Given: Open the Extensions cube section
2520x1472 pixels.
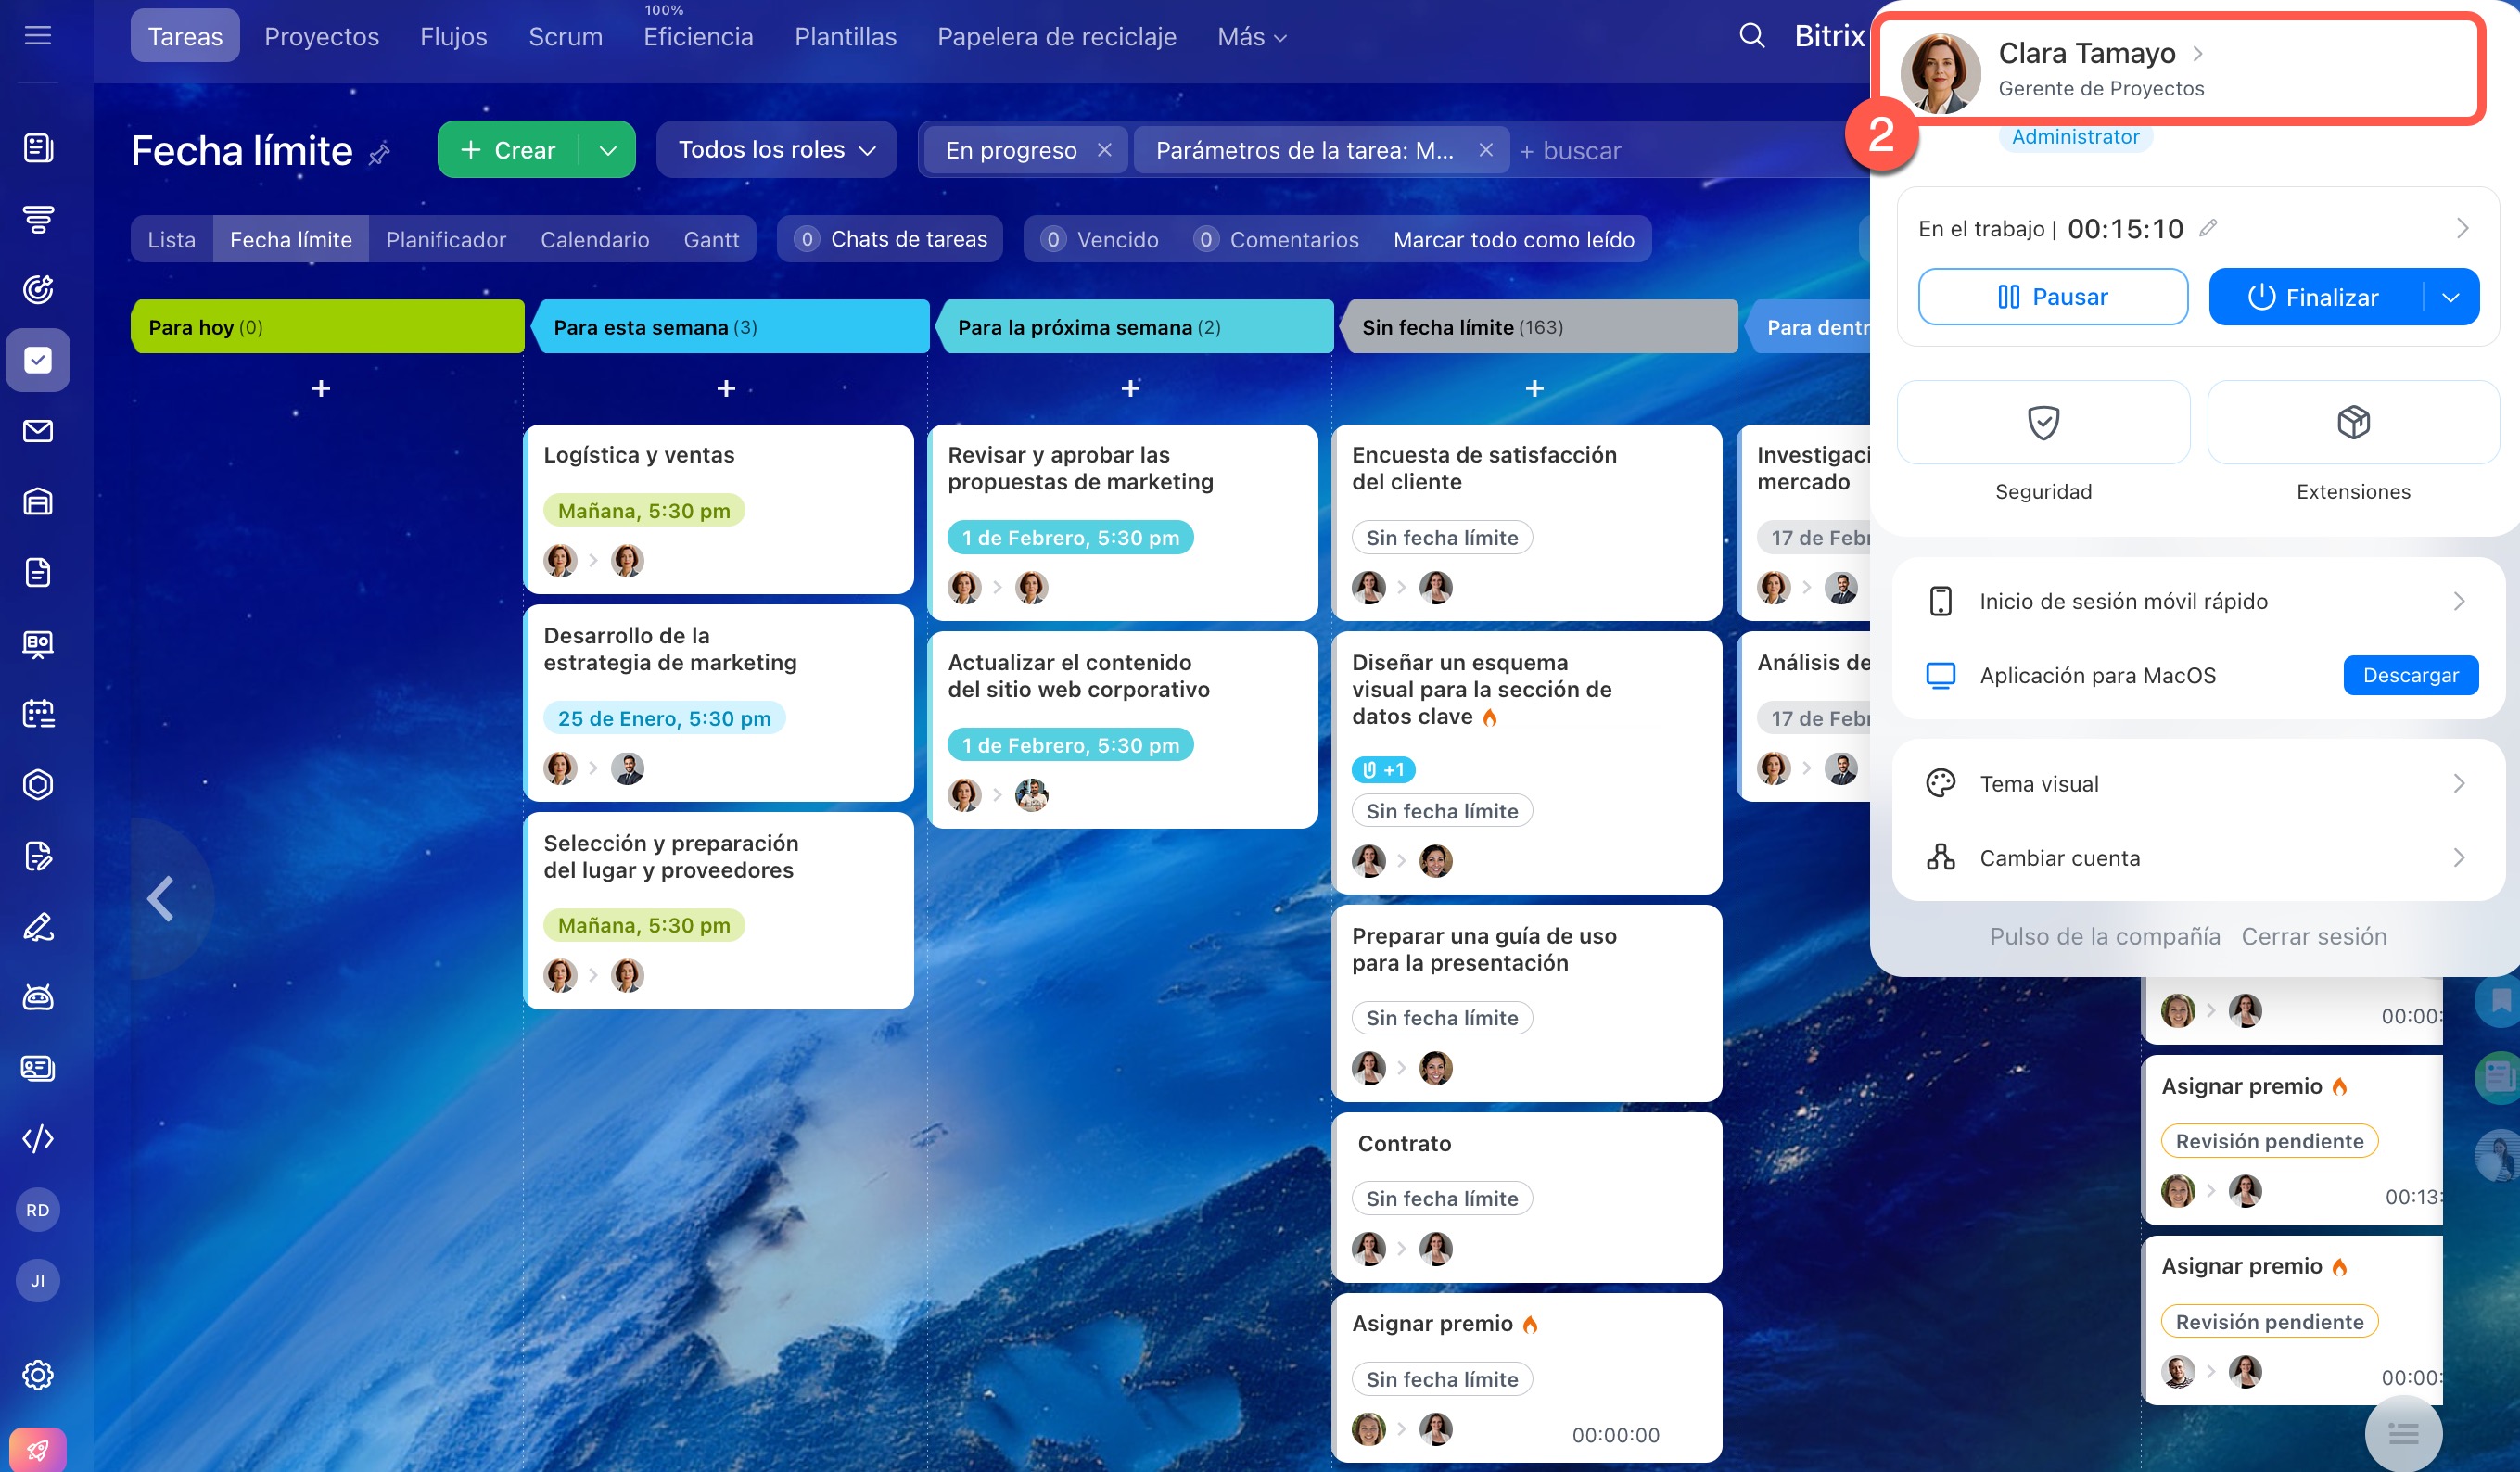Looking at the screenshot, I should click(2352, 423).
